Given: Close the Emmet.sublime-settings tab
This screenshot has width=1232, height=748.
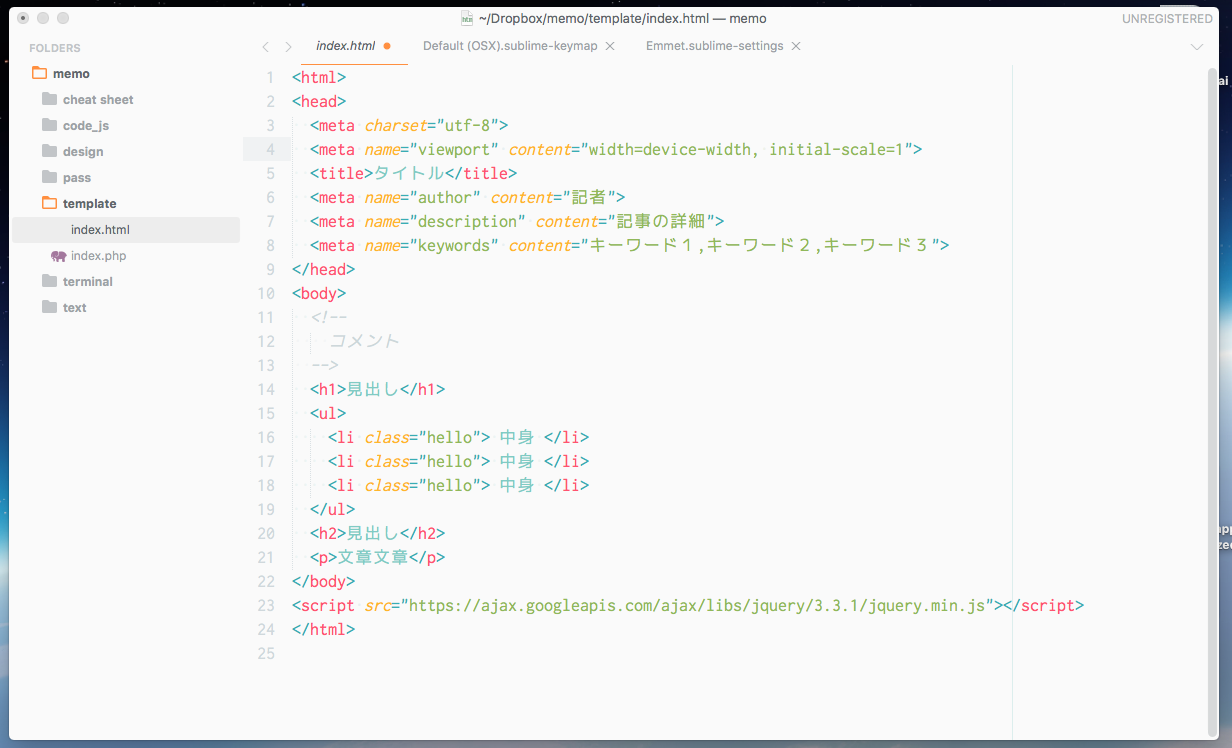Looking at the screenshot, I should 796,46.
